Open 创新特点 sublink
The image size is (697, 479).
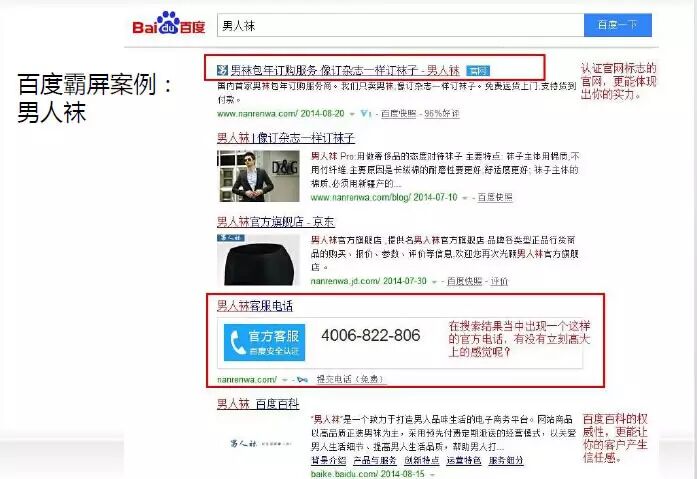point(421,460)
